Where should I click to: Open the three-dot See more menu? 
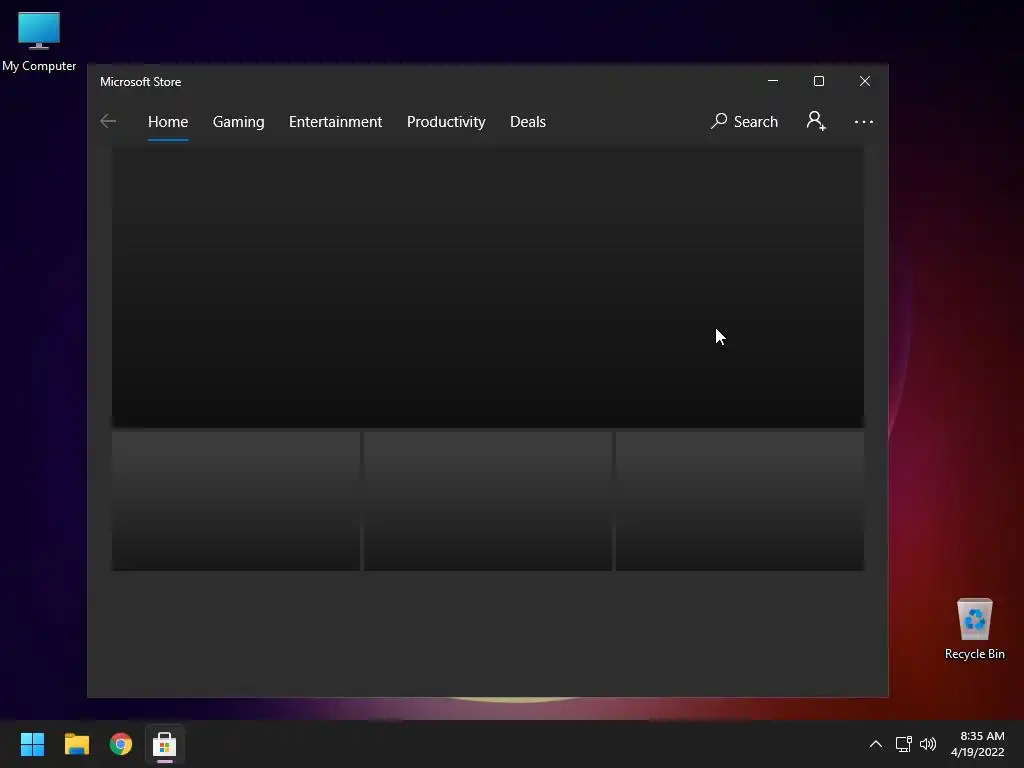[x=863, y=121]
